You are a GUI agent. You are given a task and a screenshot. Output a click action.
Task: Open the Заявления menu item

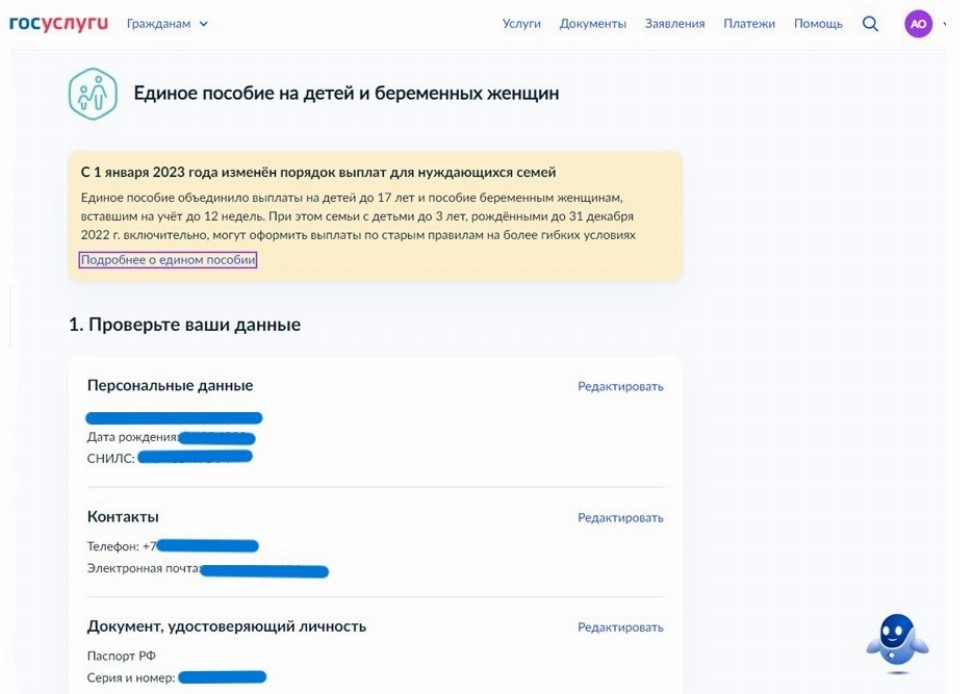(x=675, y=24)
